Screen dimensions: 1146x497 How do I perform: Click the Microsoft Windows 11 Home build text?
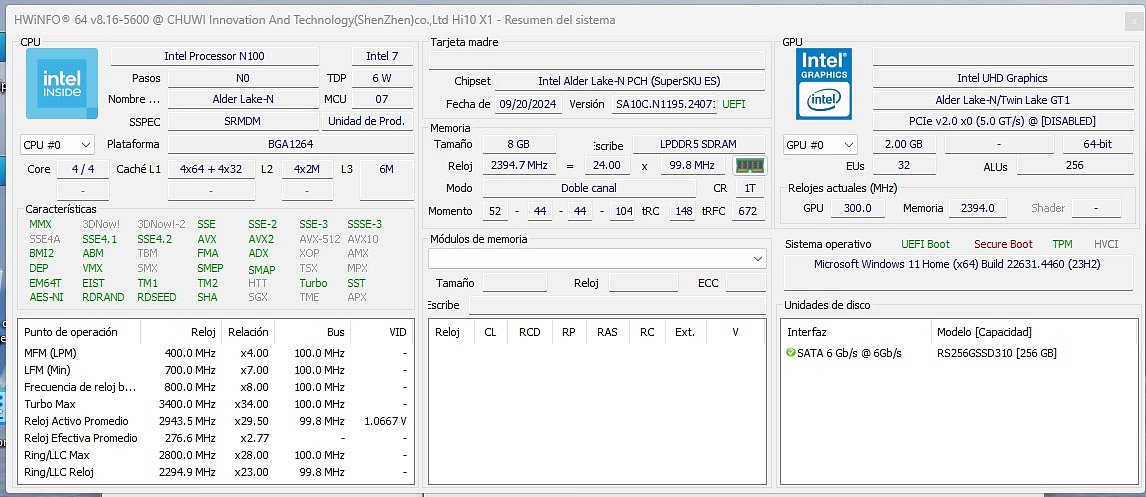coord(957,265)
